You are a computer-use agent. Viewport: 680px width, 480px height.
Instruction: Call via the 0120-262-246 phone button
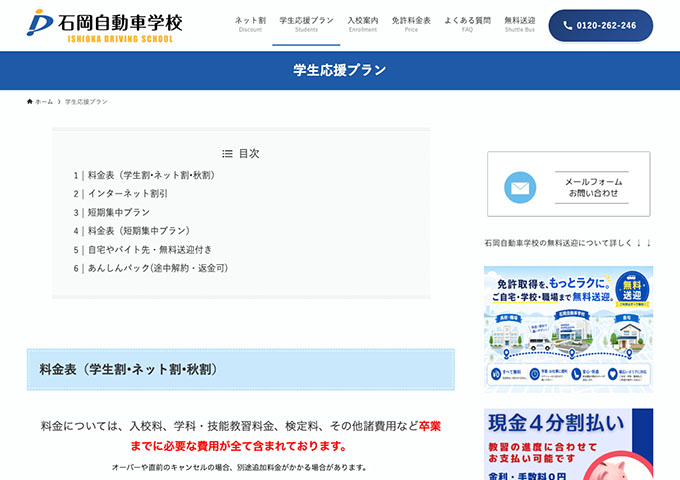coord(601,26)
